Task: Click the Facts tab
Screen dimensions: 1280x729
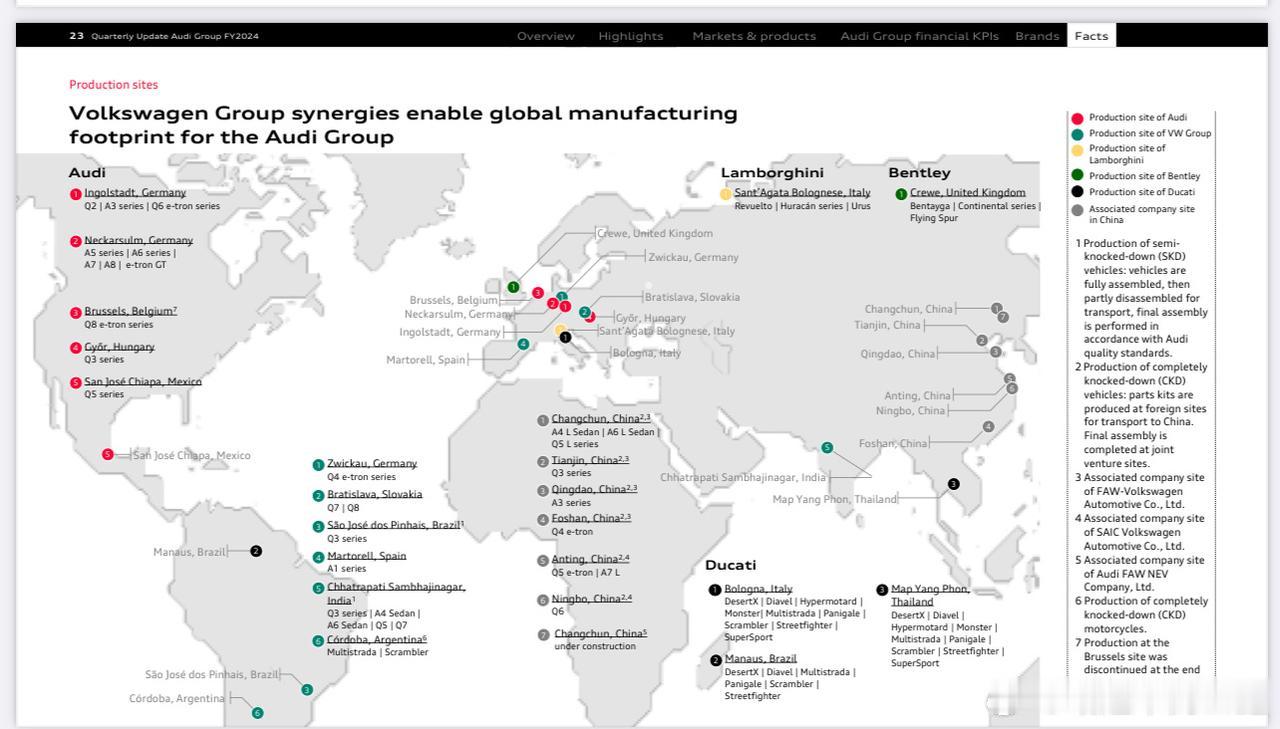Action: [1091, 36]
